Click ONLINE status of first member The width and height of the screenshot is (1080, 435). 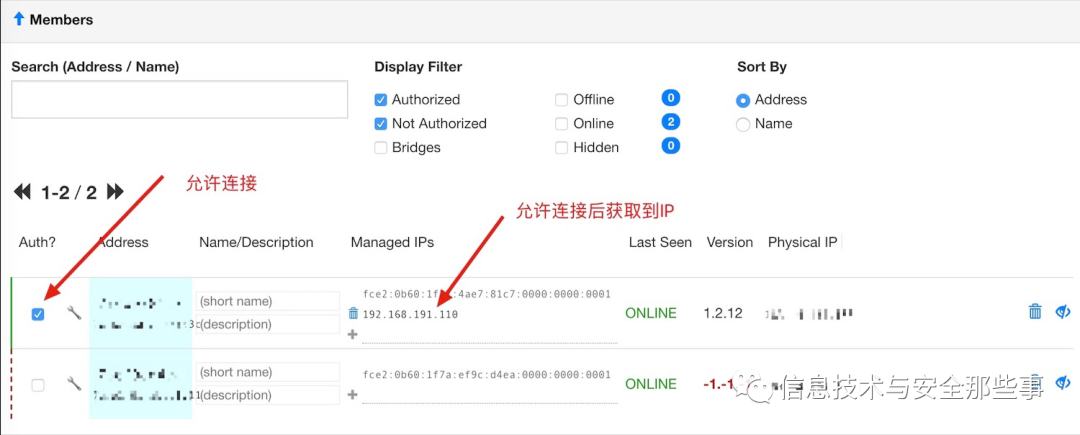651,313
